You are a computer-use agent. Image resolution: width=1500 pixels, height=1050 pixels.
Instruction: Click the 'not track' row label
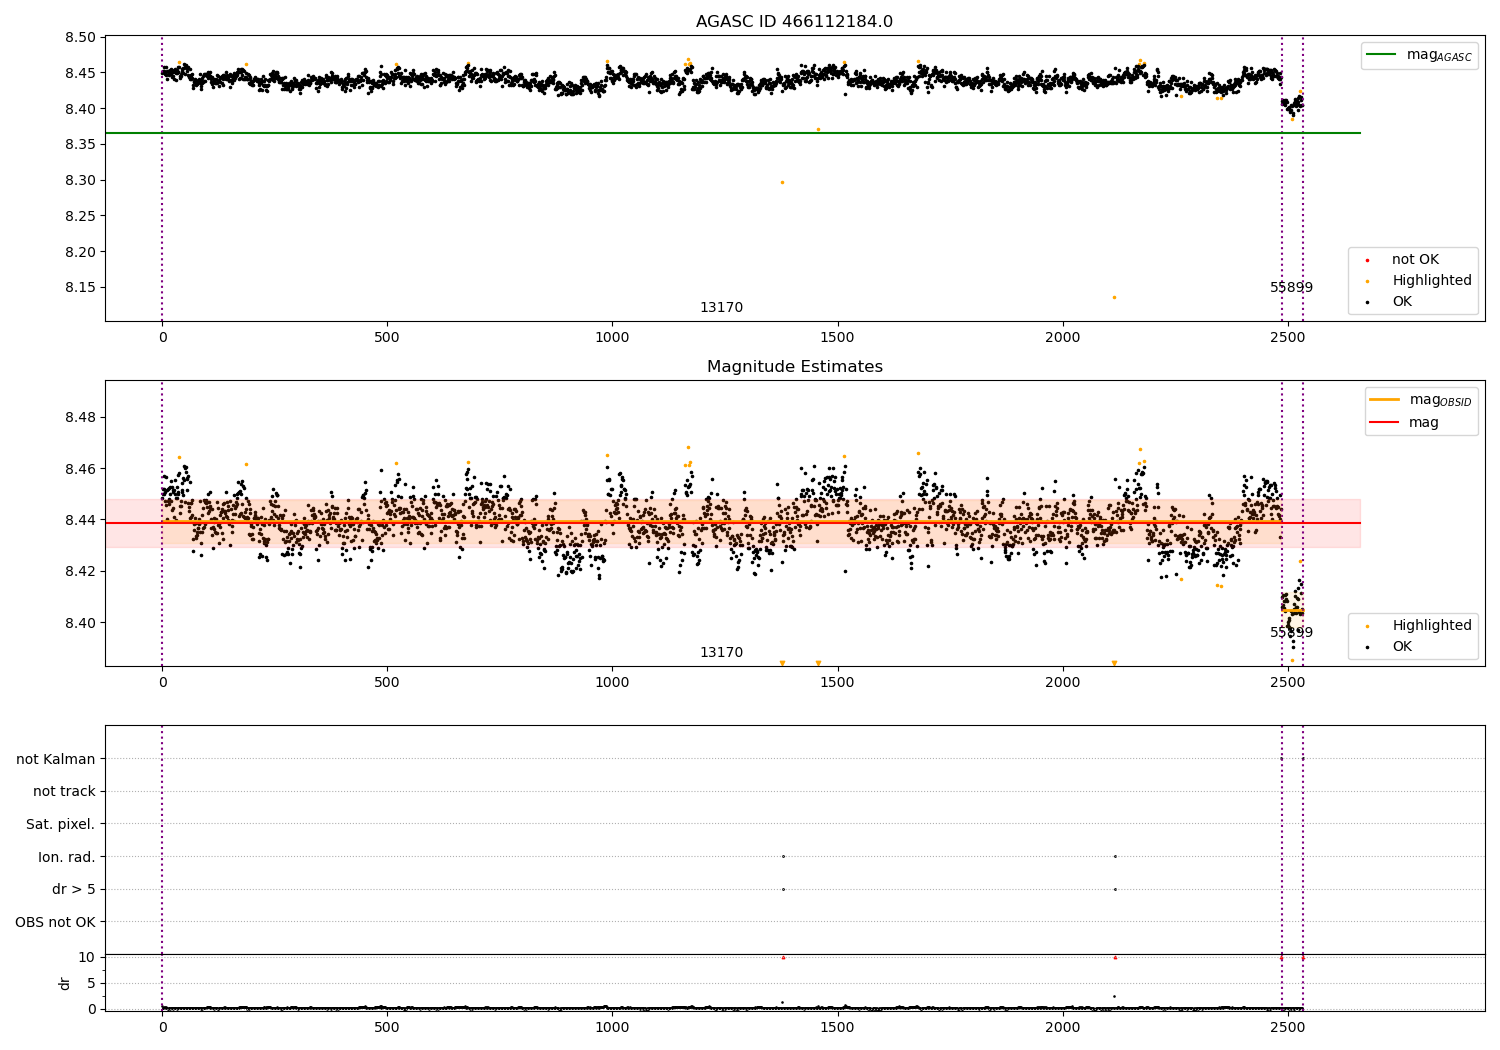64,792
